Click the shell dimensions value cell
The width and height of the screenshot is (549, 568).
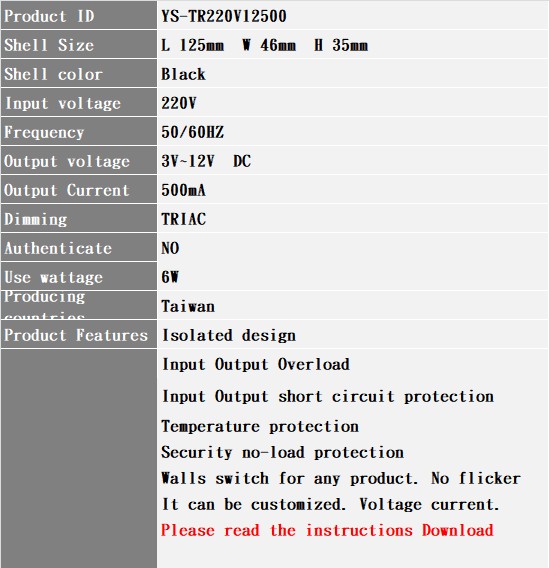click(353, 44)
